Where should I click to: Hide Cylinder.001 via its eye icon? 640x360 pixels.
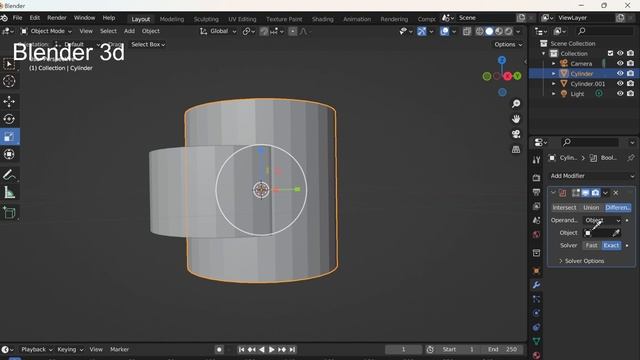(620, 83)
